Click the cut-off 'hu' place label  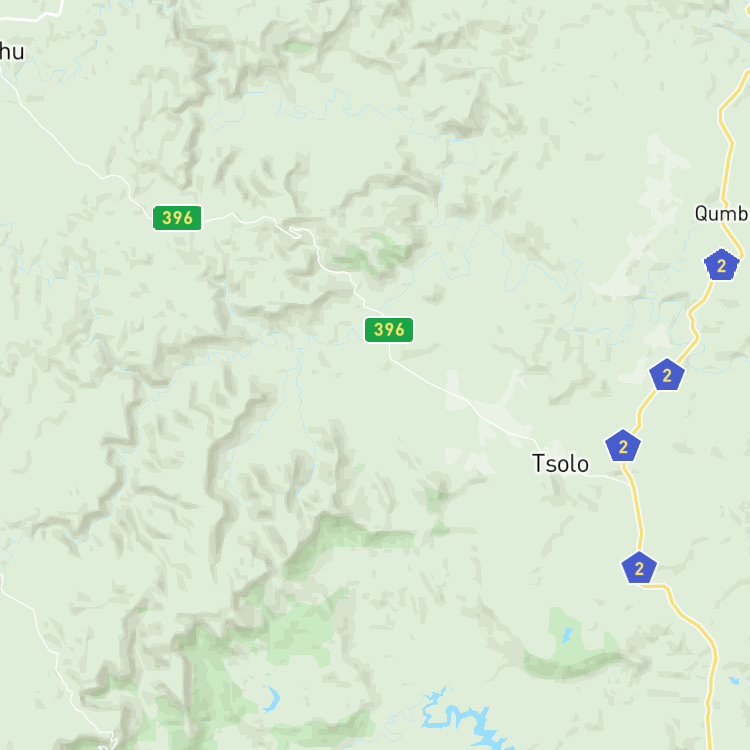11,51
